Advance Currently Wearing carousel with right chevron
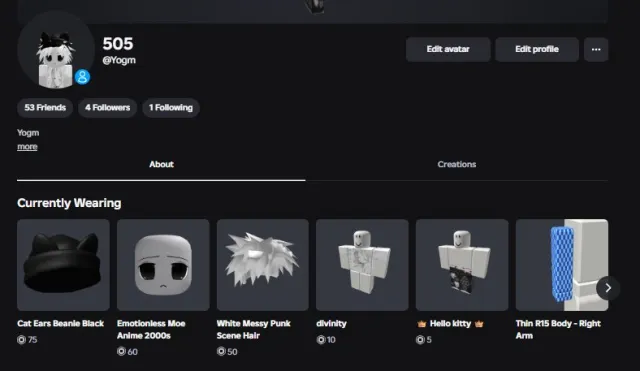This screenshot has height=371, width=640. (608, 288)
